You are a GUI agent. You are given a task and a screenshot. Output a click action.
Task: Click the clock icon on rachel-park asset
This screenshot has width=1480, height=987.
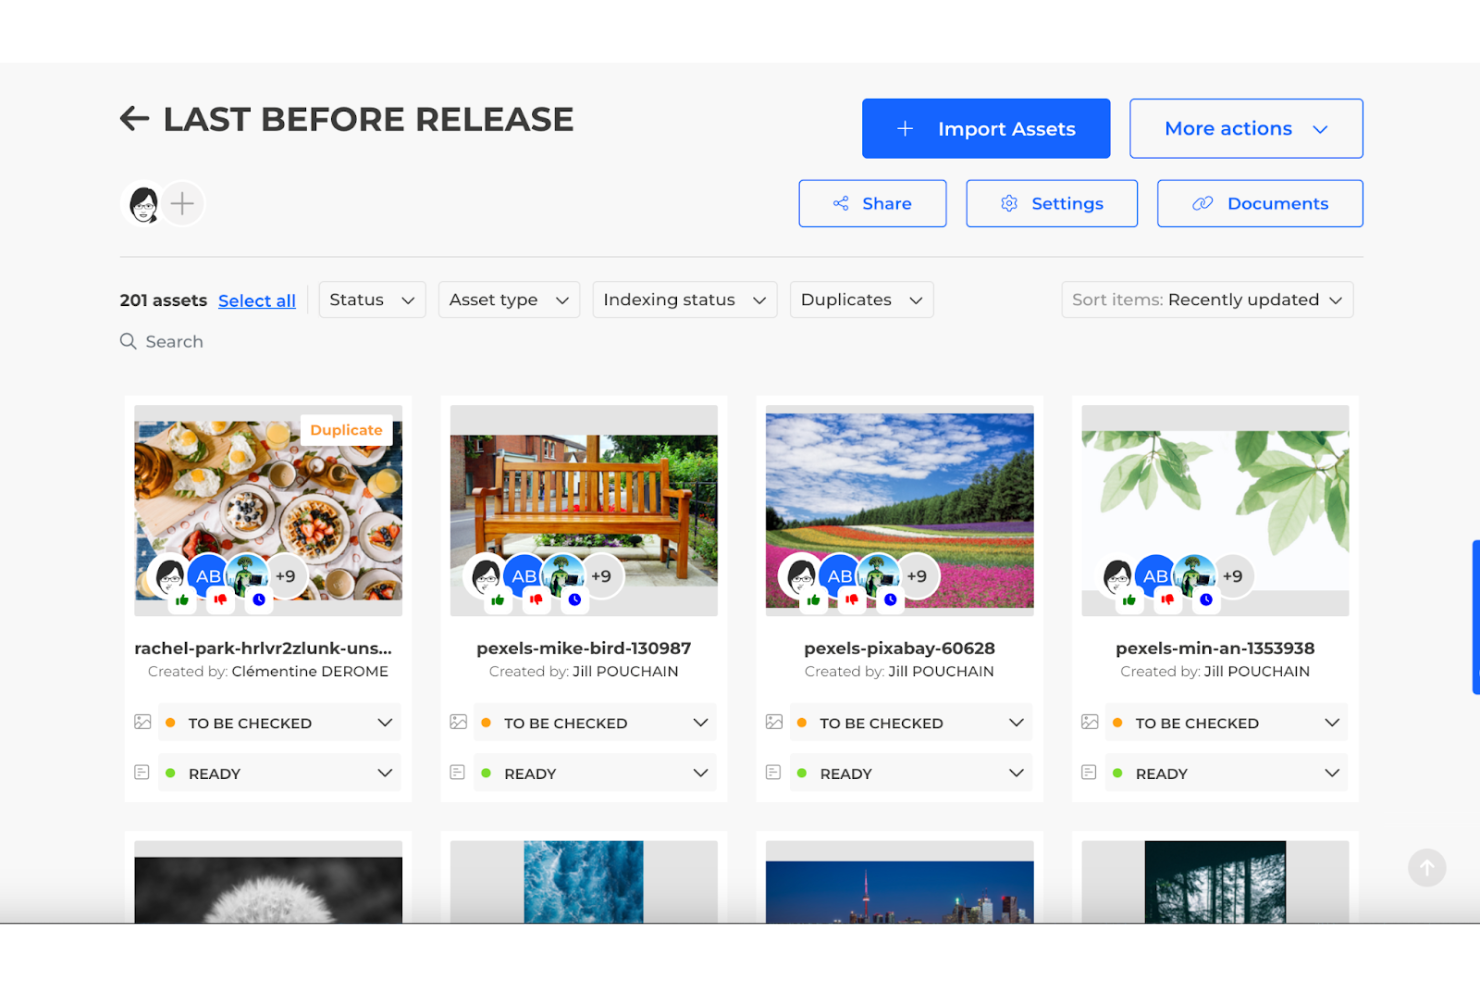point(259,600)
